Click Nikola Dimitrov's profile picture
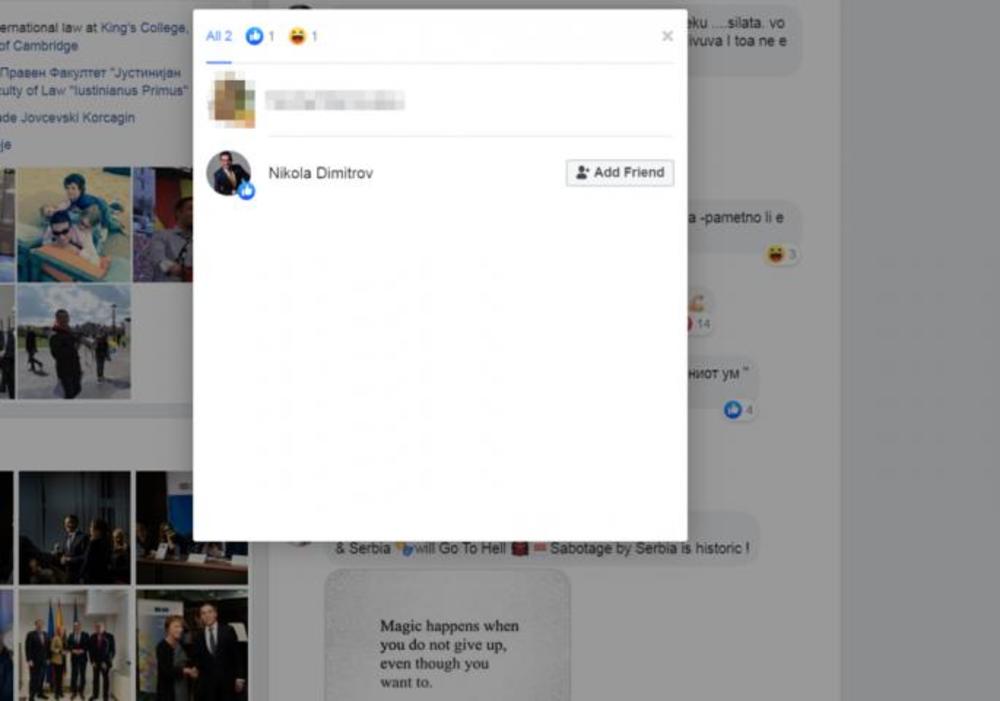The height and width of the screenshot is (701, 1000). click(228, 172)
